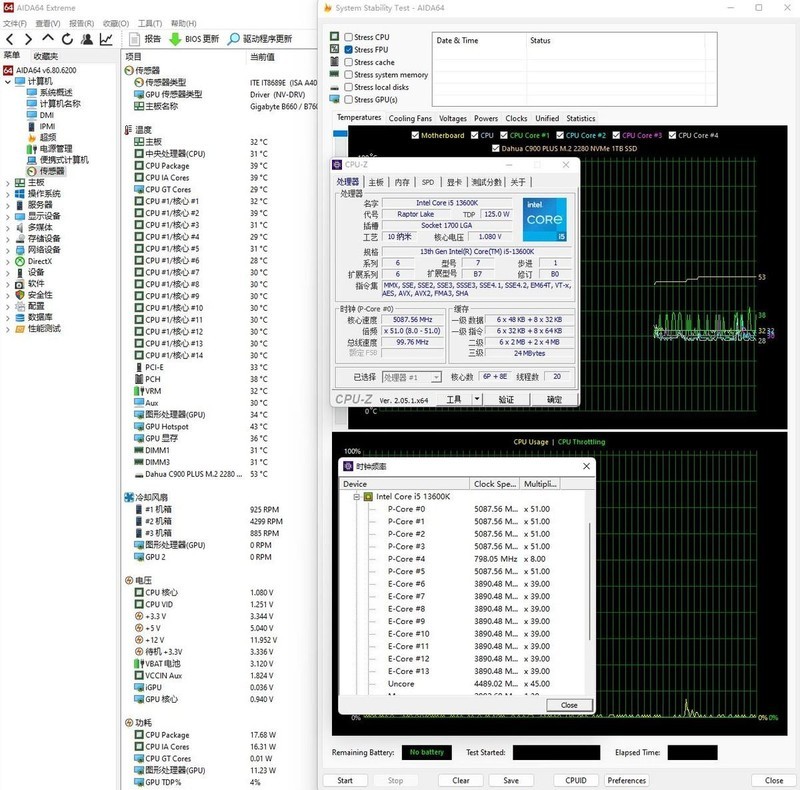Switch to the Voltages tab
Screen dimensions: 800x790
pos(452,118)
